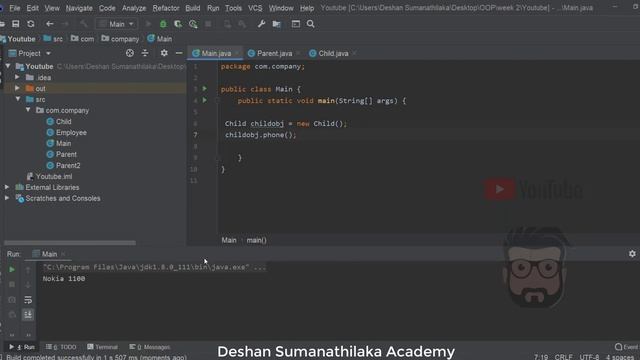Navigate back with the left arrow icon
Image resolution: width=640 pixels, height=360 pixels.
tap(49, 24)
